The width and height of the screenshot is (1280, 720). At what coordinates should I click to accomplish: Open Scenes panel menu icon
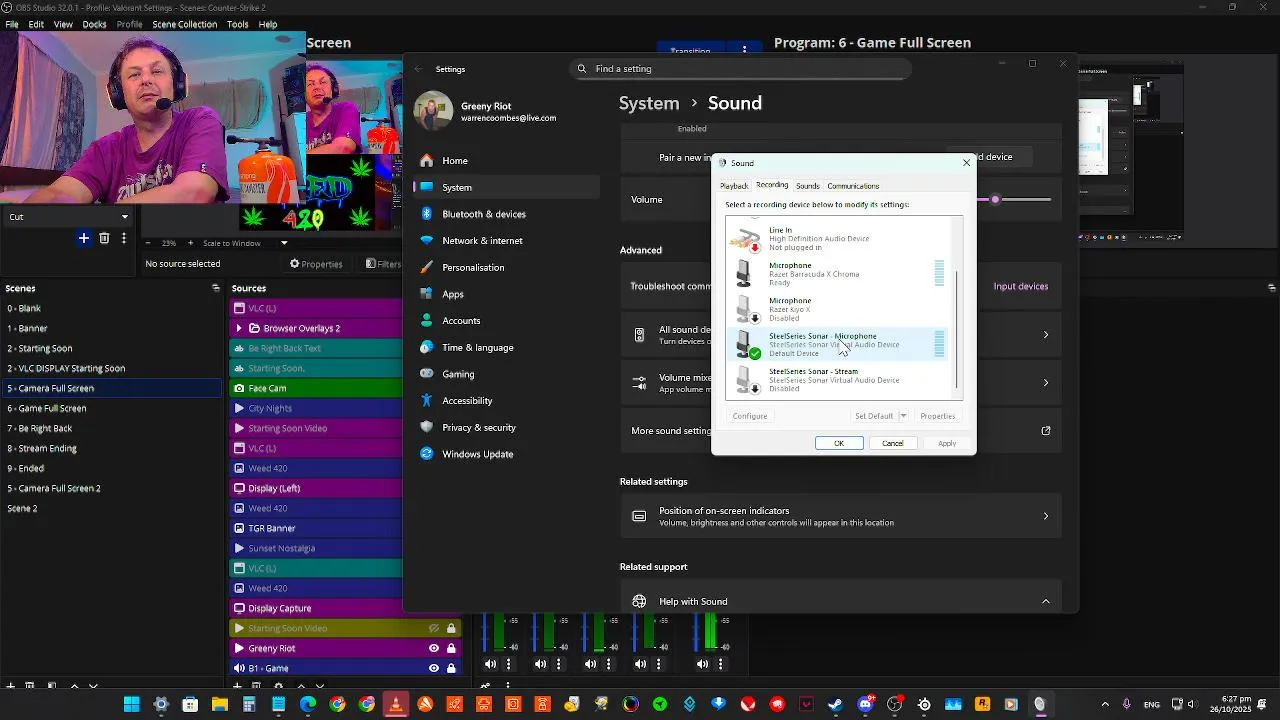[215, 288]
